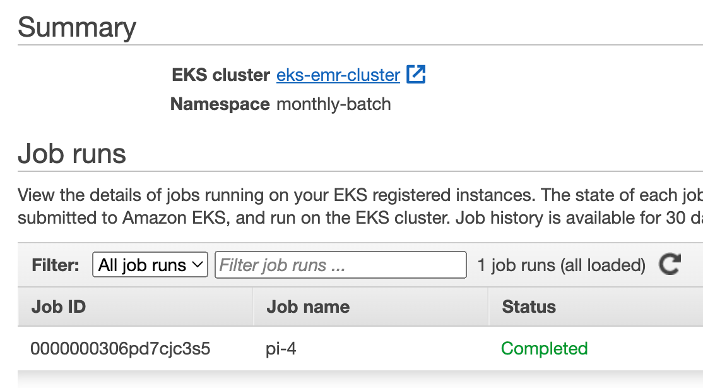Sort by Job ID column header

click(x=58, y=307)
